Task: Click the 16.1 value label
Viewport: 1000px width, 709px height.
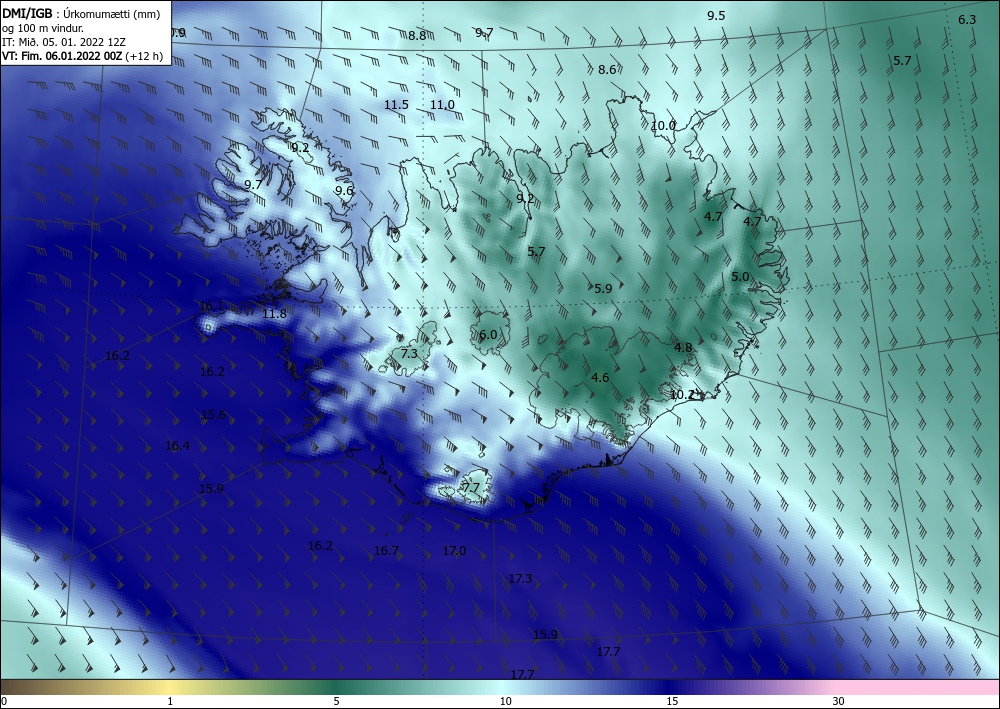Action: pyautogui.click(x=211, y=305)
